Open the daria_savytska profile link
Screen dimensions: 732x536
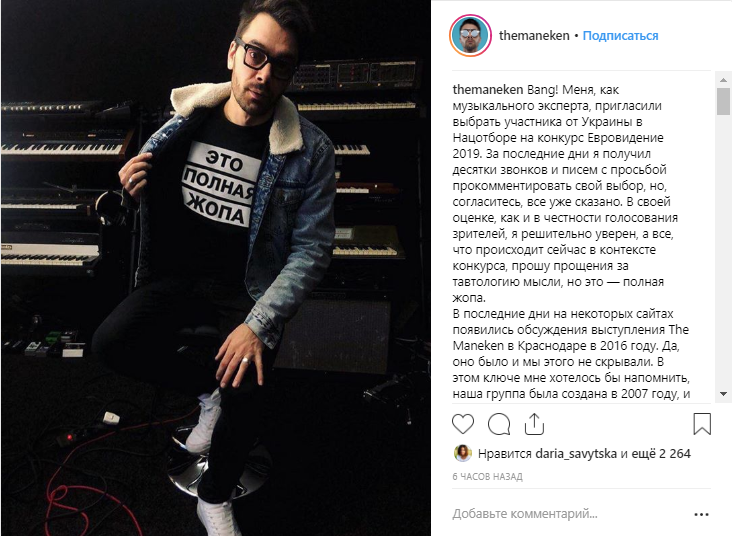point(576,454)
